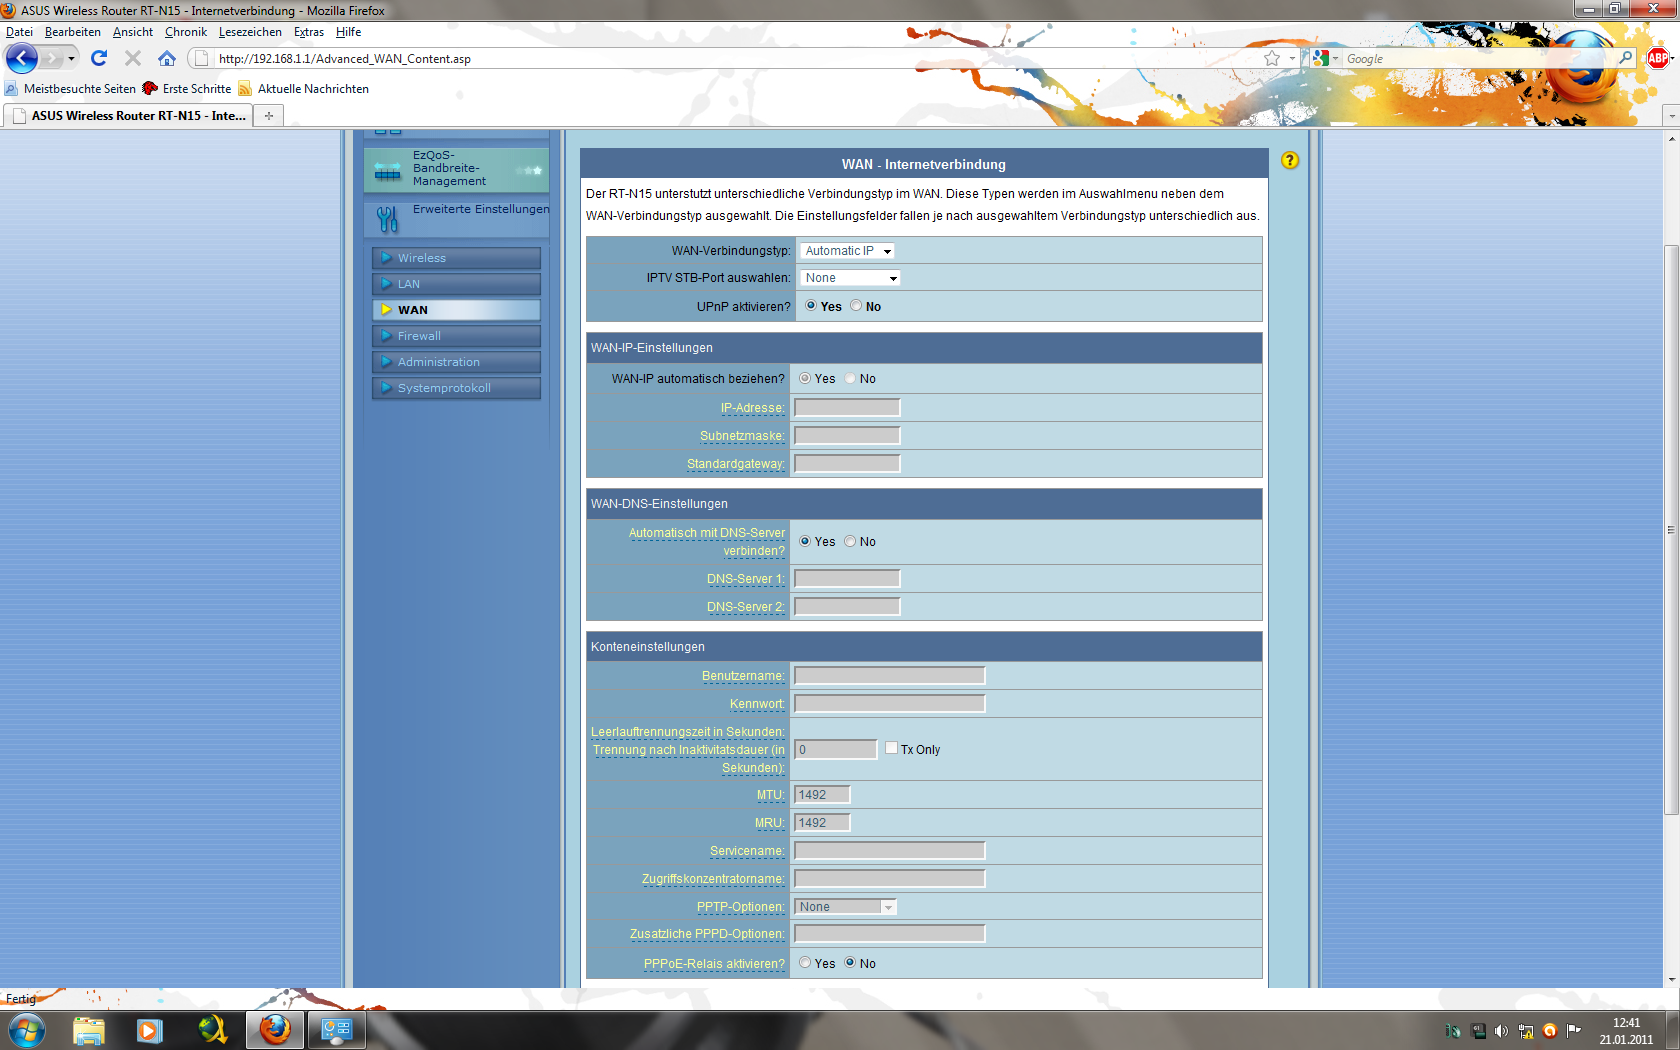Switch to the Firefox taskbar button

pyautogui.click(x=275, y=1029)
